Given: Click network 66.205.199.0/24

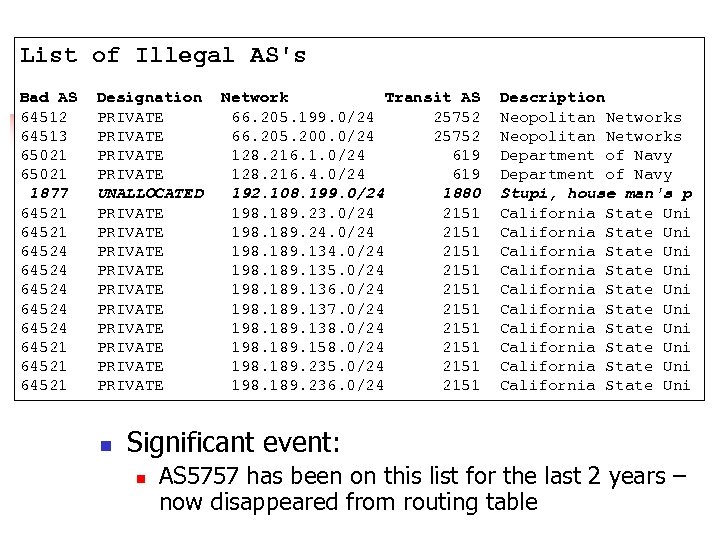Looking at the screenshot, I should pos(303,117).
